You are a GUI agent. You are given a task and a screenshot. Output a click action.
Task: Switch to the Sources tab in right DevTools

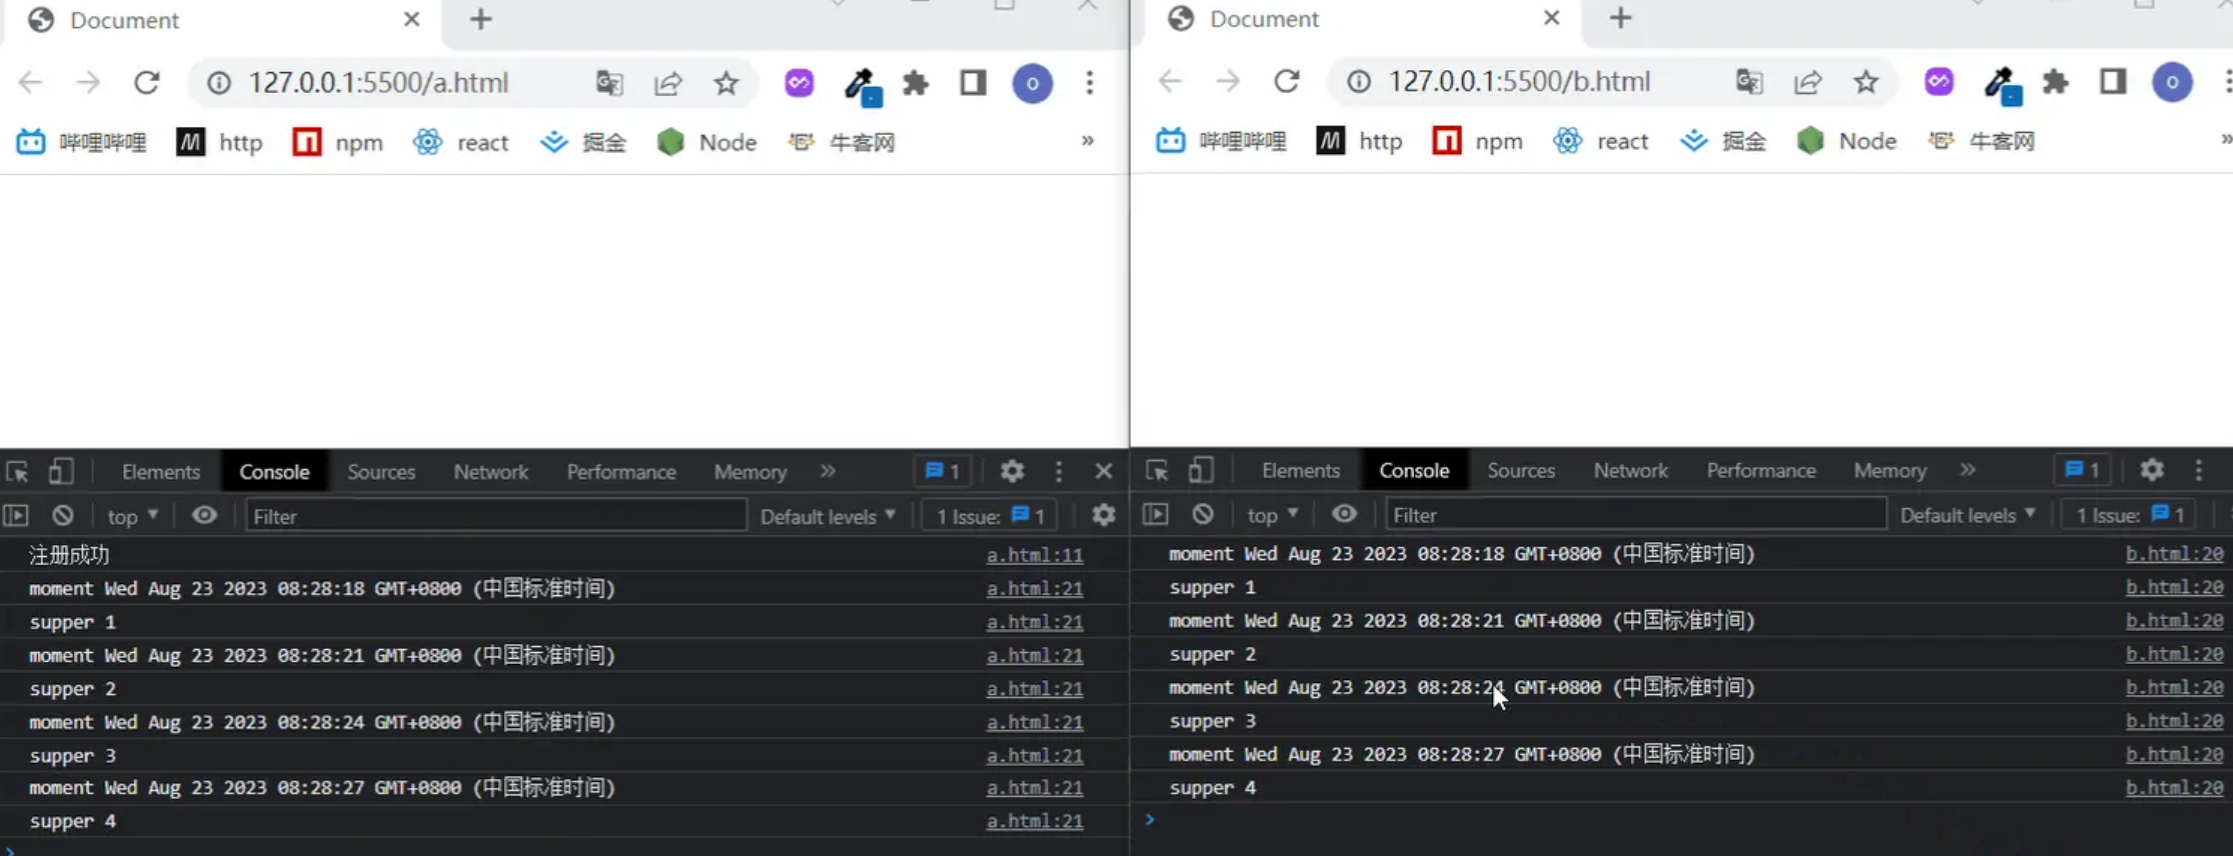point(1520,470)
